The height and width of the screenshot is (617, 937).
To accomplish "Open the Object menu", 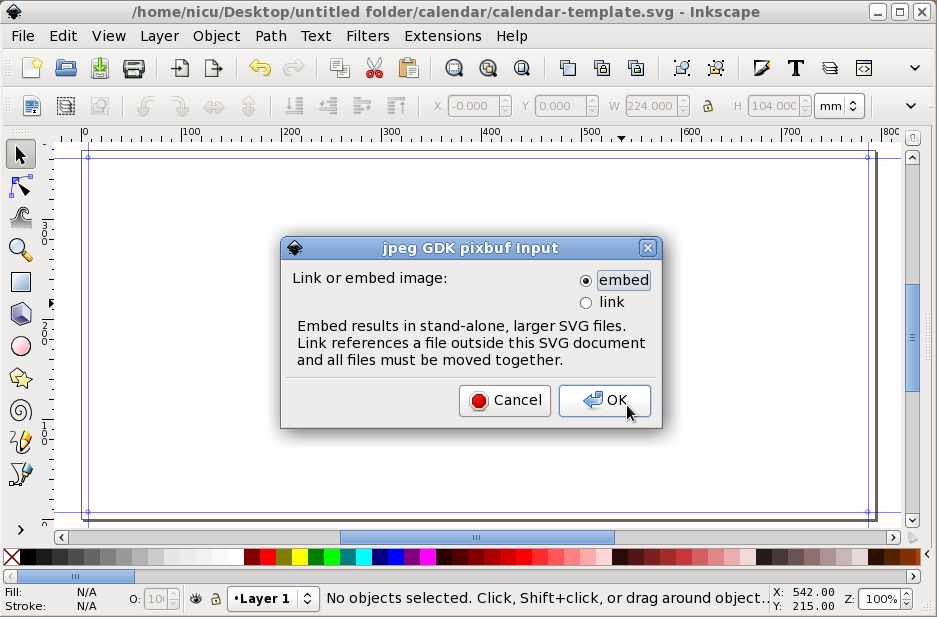I will tap(216, 36).
